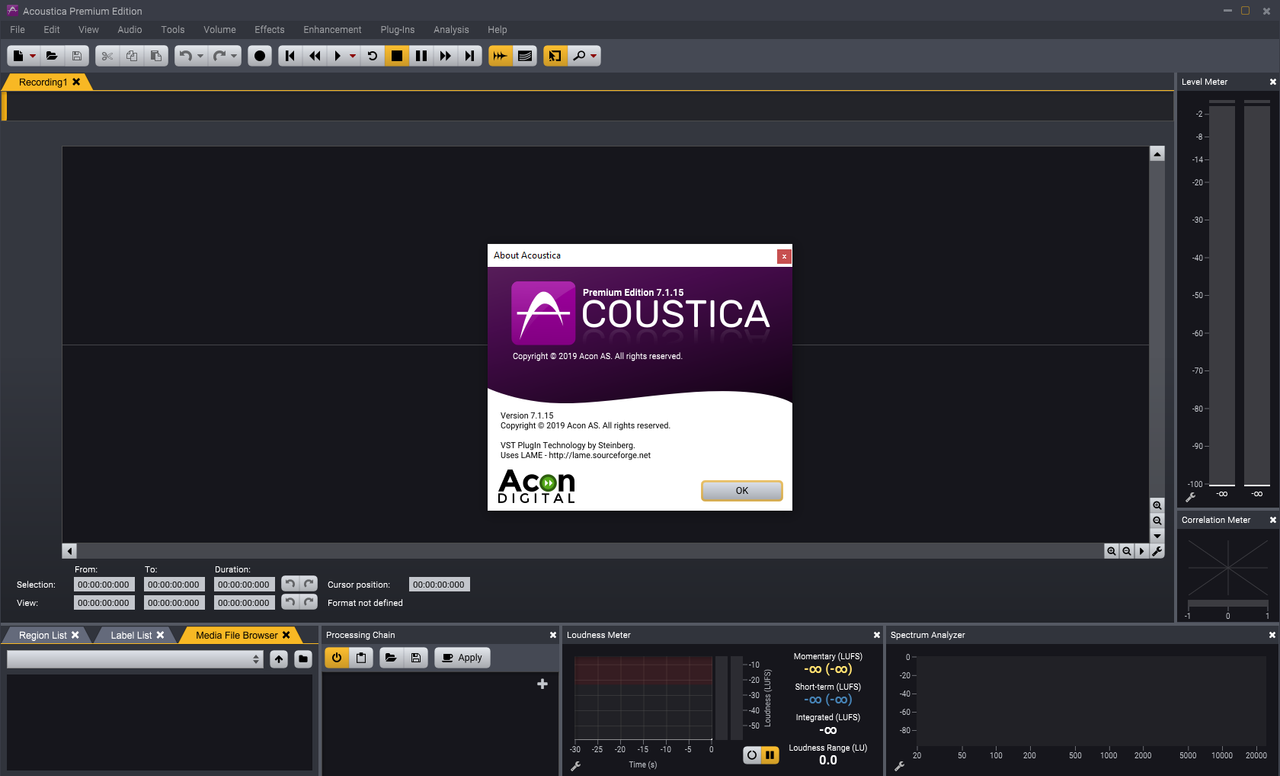The width and height of the screenshot is (1280, 776).
Task: Click the Selection From time field
Action: click(104, 585)
